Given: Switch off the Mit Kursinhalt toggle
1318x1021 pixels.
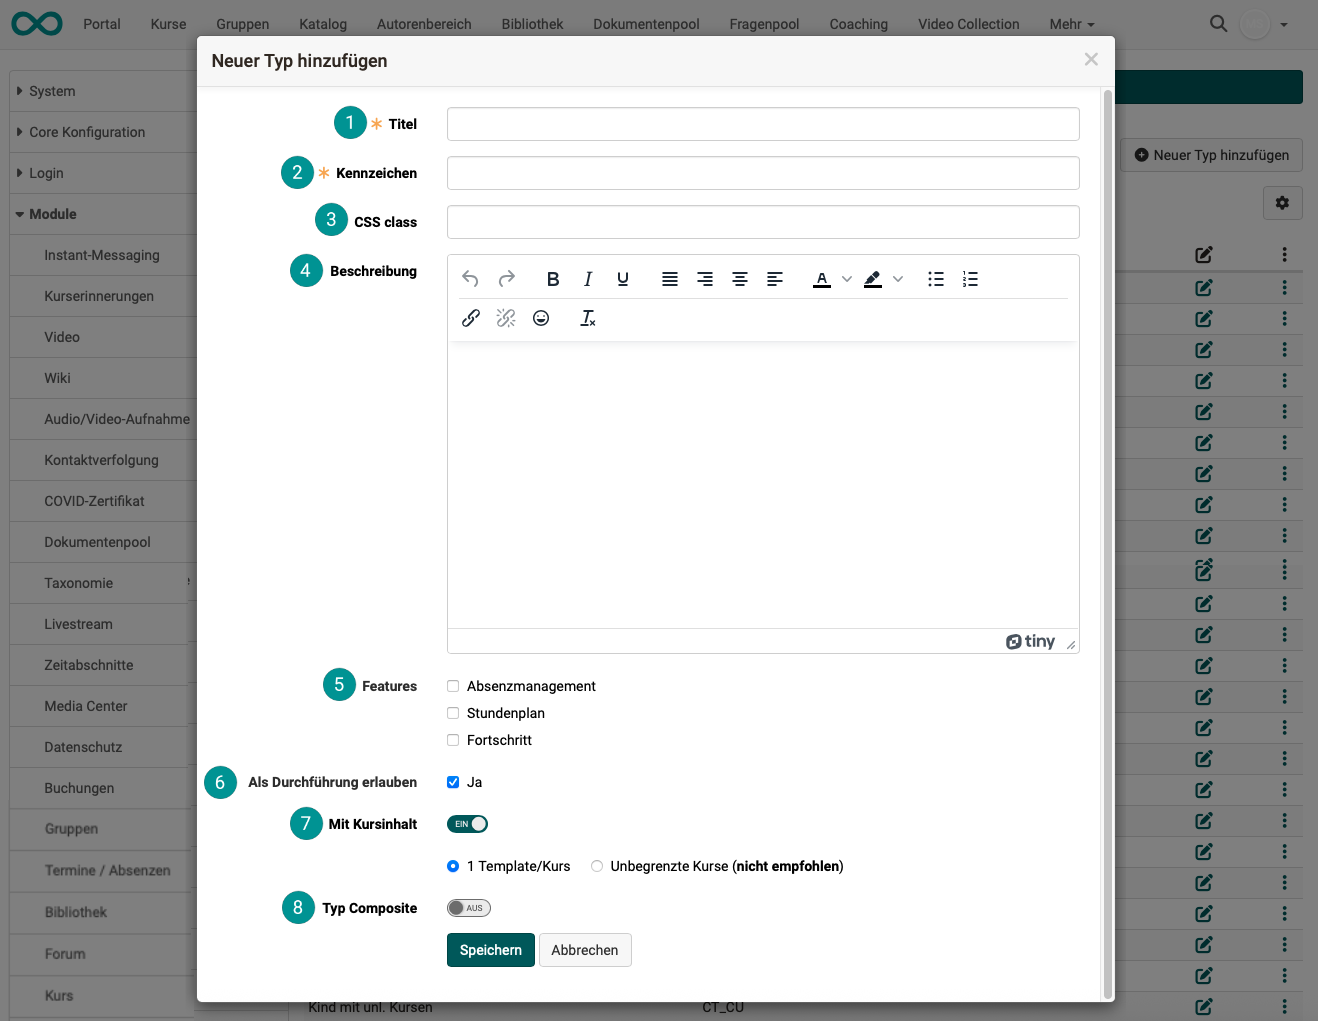Looking at the screenshot, I should pyautogui.click(x=467, y=823).
